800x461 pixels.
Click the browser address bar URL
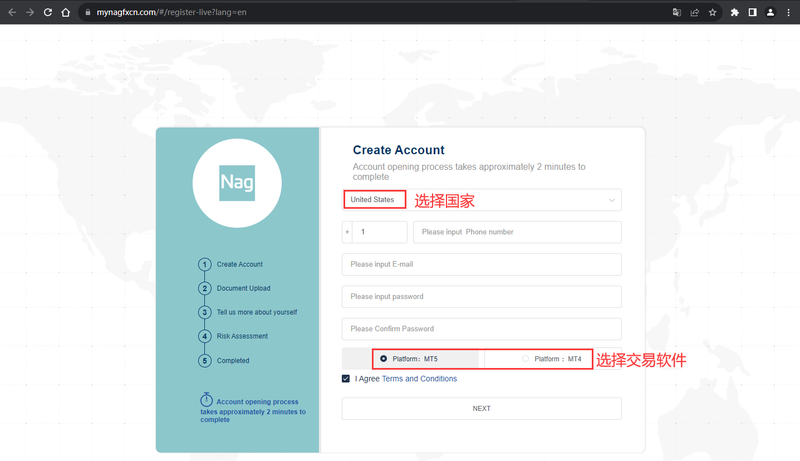[x=171, y=12]
